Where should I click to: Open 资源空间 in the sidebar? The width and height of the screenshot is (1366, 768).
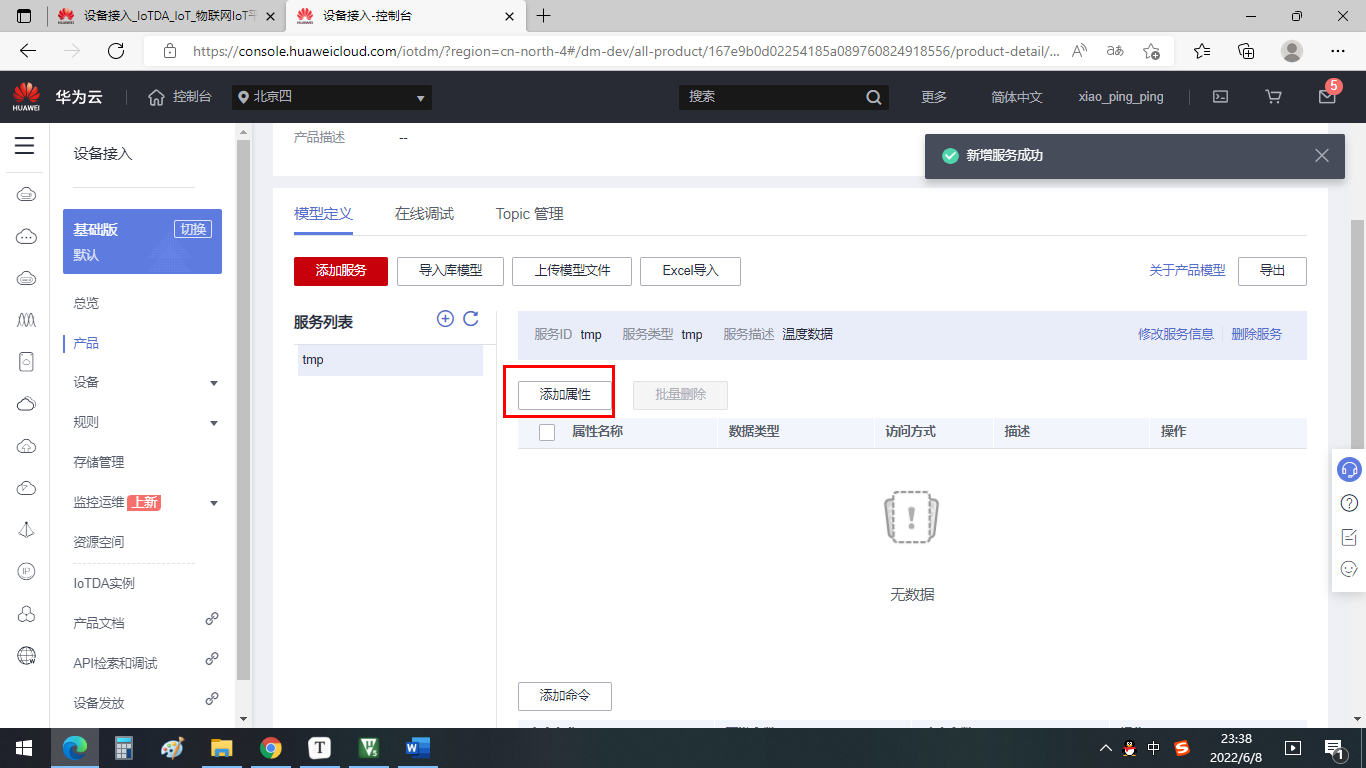click(99, 542)
